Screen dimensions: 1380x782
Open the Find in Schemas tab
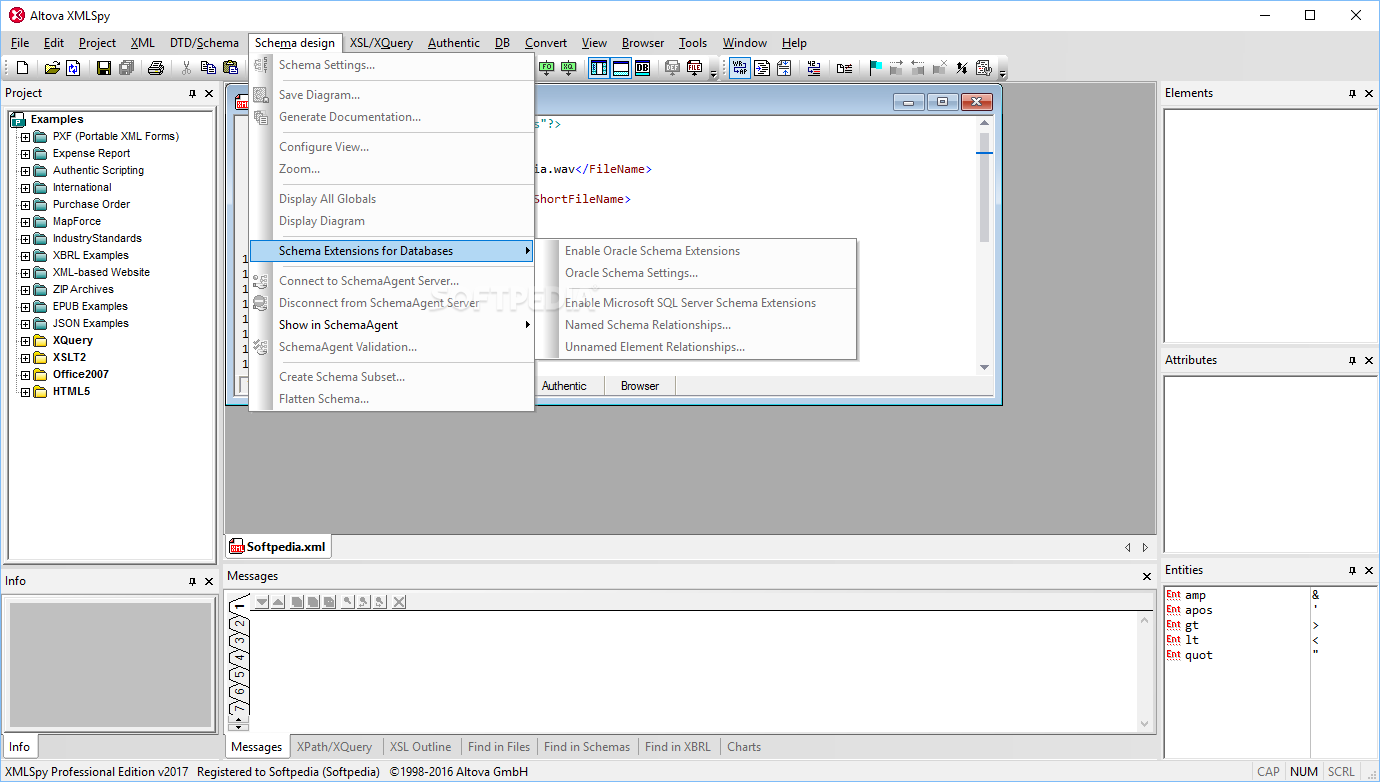pyautogui.click(x=587, y=747)
